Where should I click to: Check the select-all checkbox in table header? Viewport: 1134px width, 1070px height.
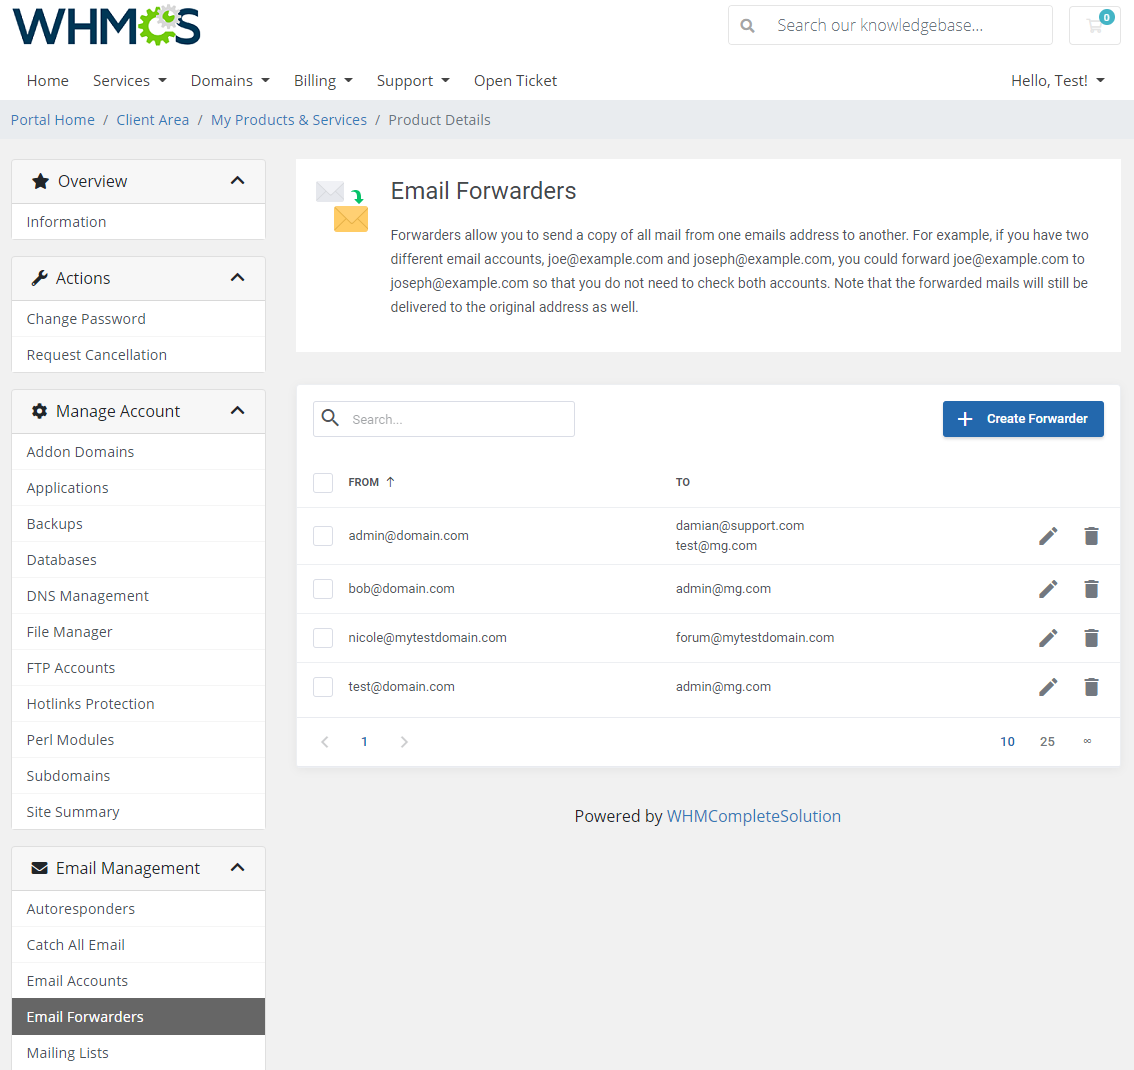click(x=323, y=482)
